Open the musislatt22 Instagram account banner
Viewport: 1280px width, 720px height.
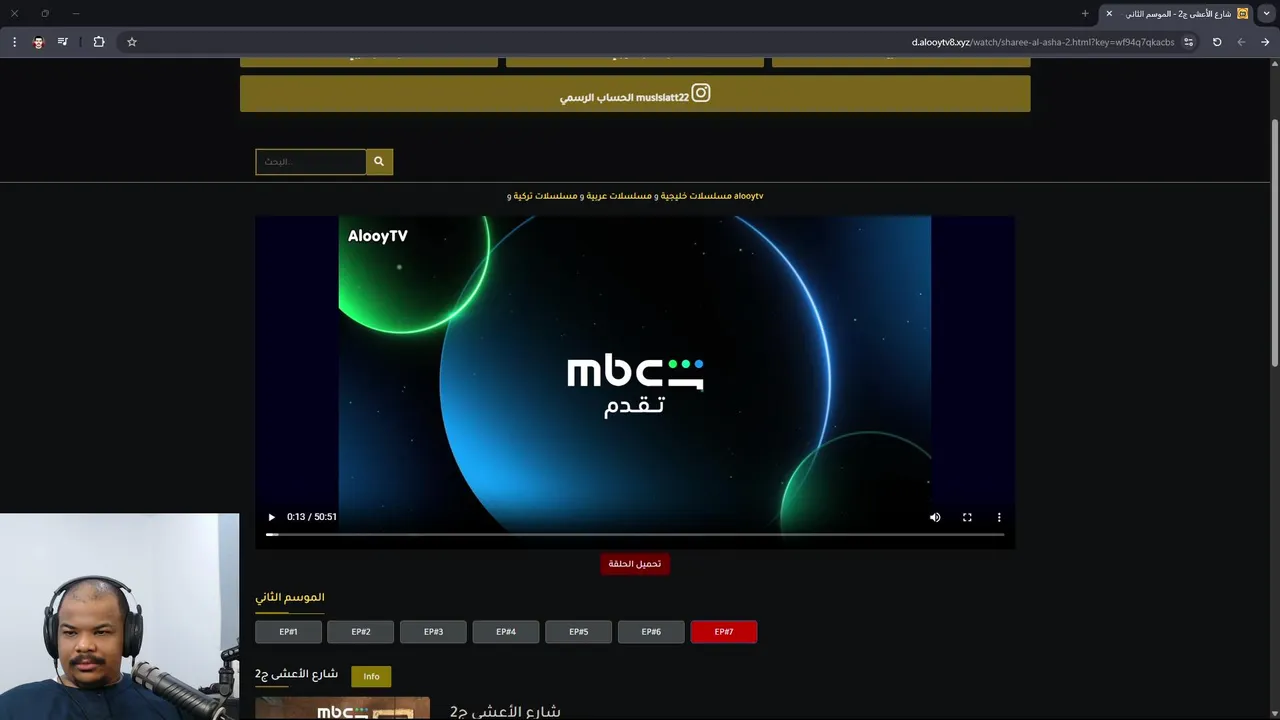(x=635, y=94)
